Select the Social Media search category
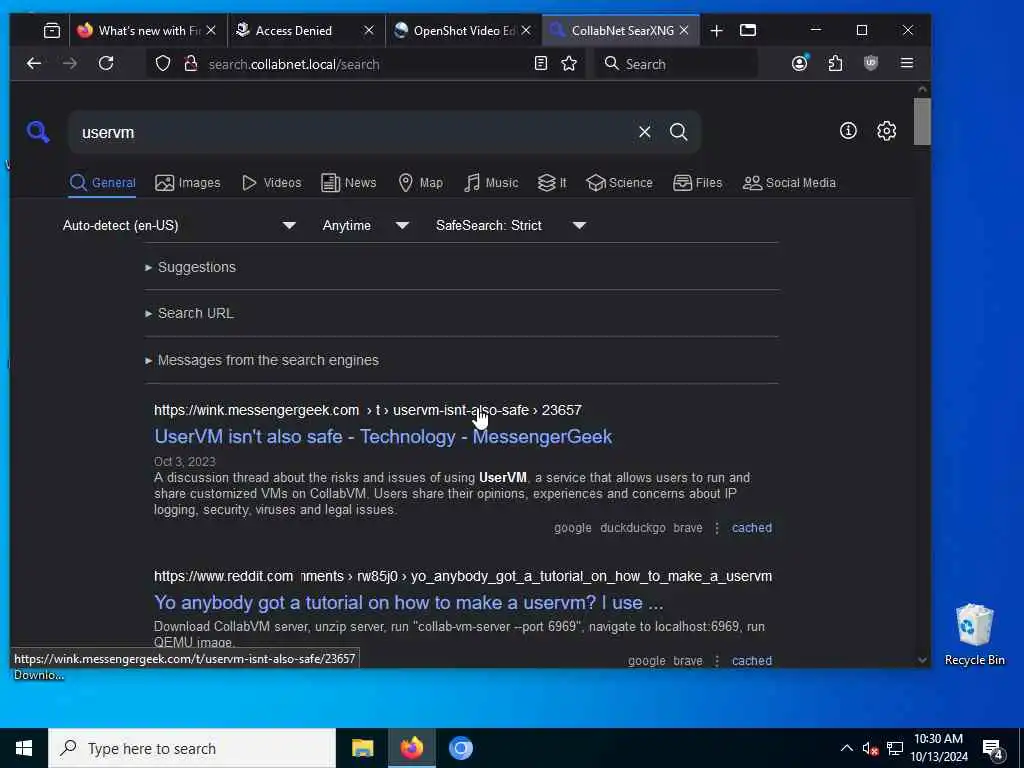This screenshot has height=768, width=1024. tap(789, 183)
